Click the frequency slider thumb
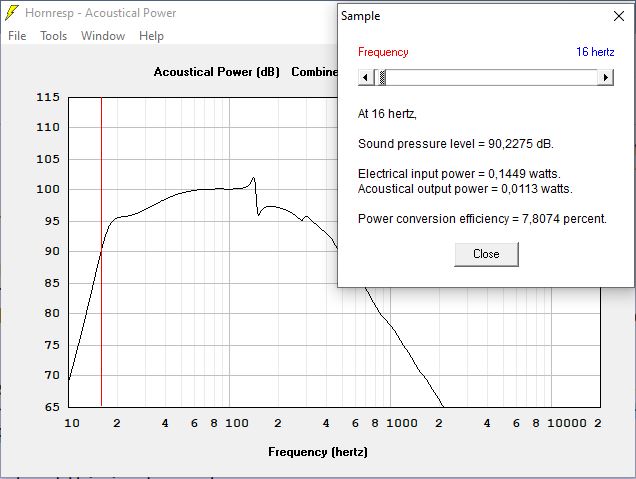Screen dimensions: 636x479 pyautogui.click(x=382, y=77)
